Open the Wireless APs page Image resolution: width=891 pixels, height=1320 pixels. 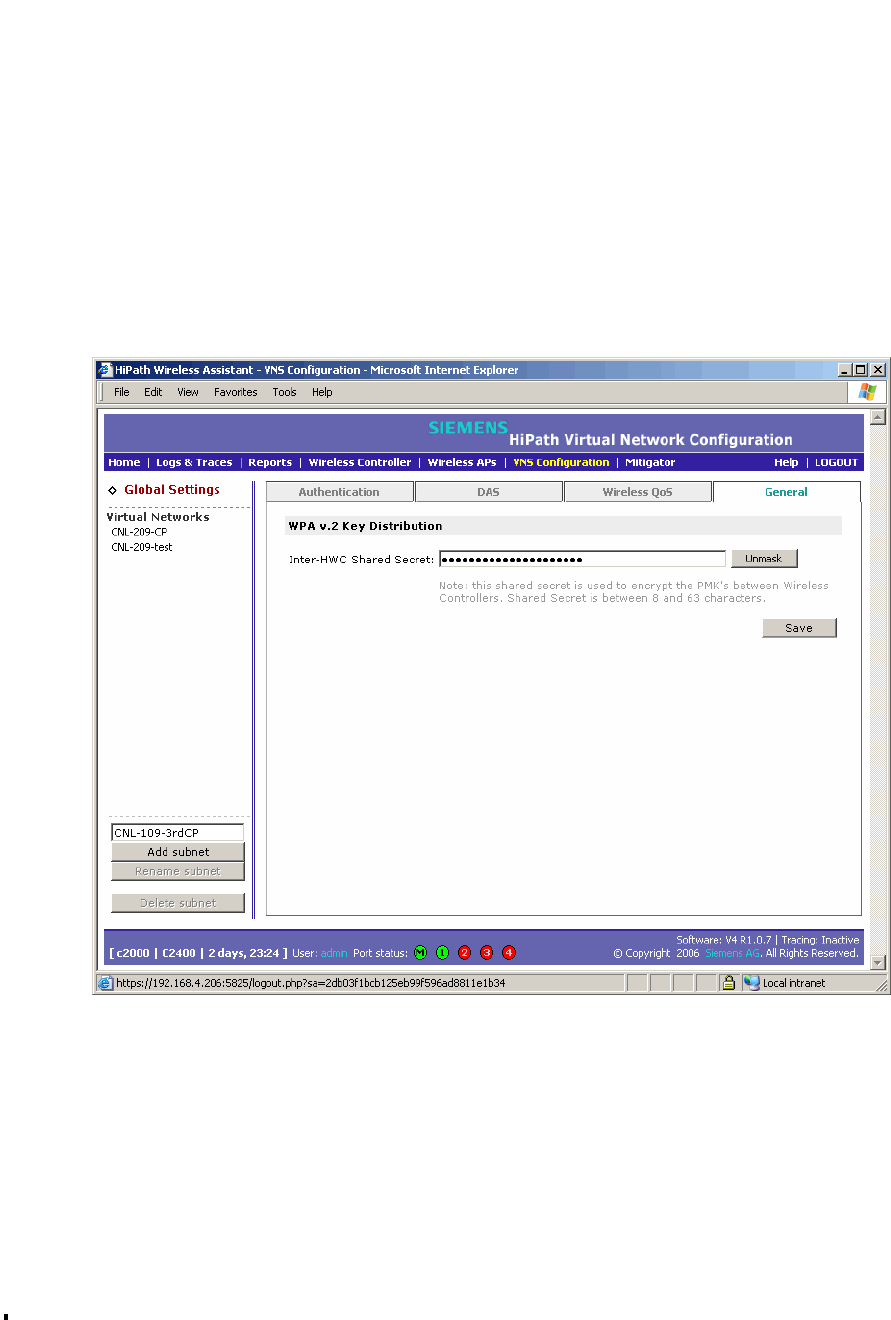click(462, 463)
